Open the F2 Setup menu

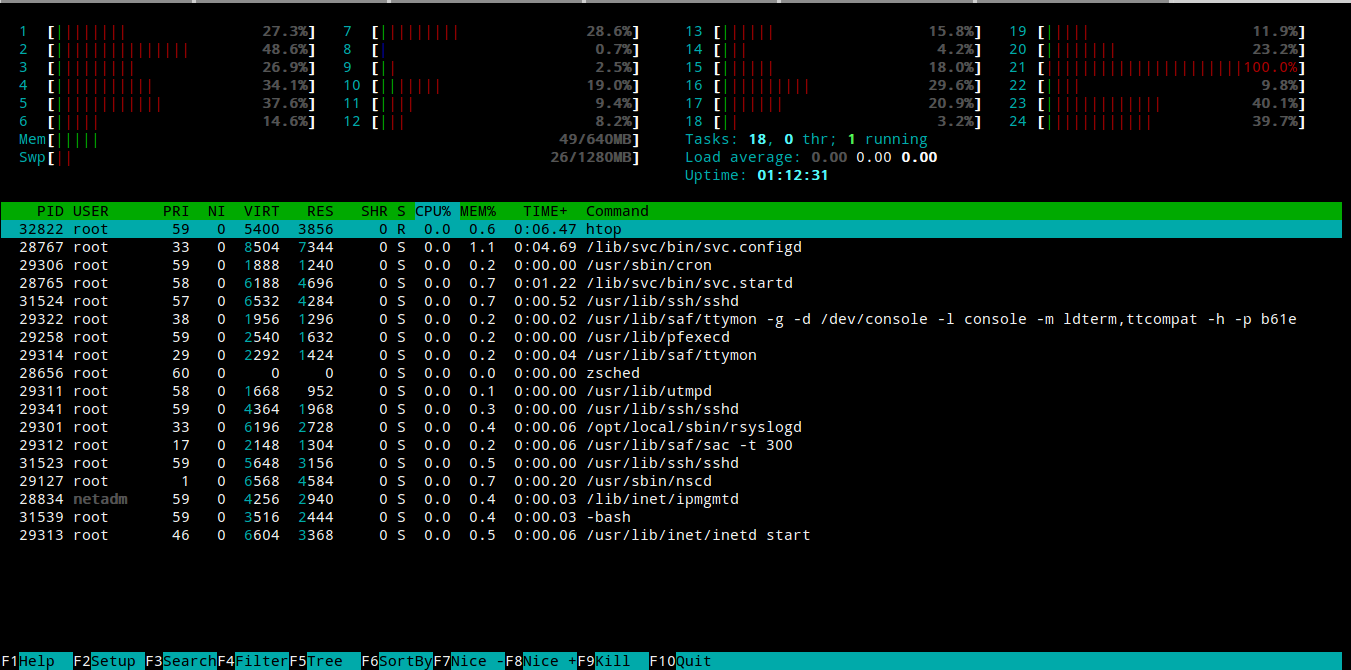point(112,661)
